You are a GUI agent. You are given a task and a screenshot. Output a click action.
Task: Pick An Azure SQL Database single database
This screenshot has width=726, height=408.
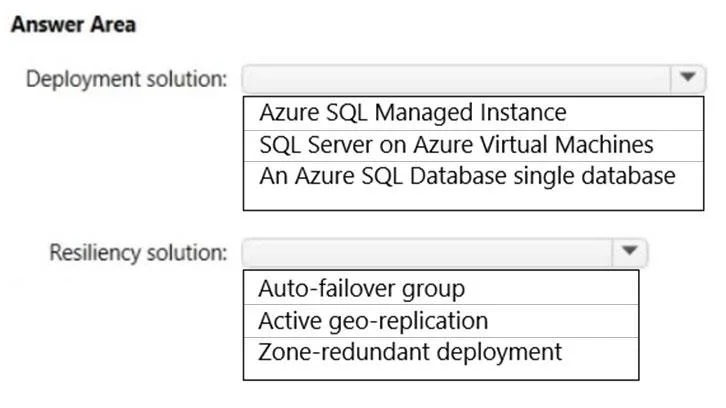pyautogui.click(x=473, y=177)
